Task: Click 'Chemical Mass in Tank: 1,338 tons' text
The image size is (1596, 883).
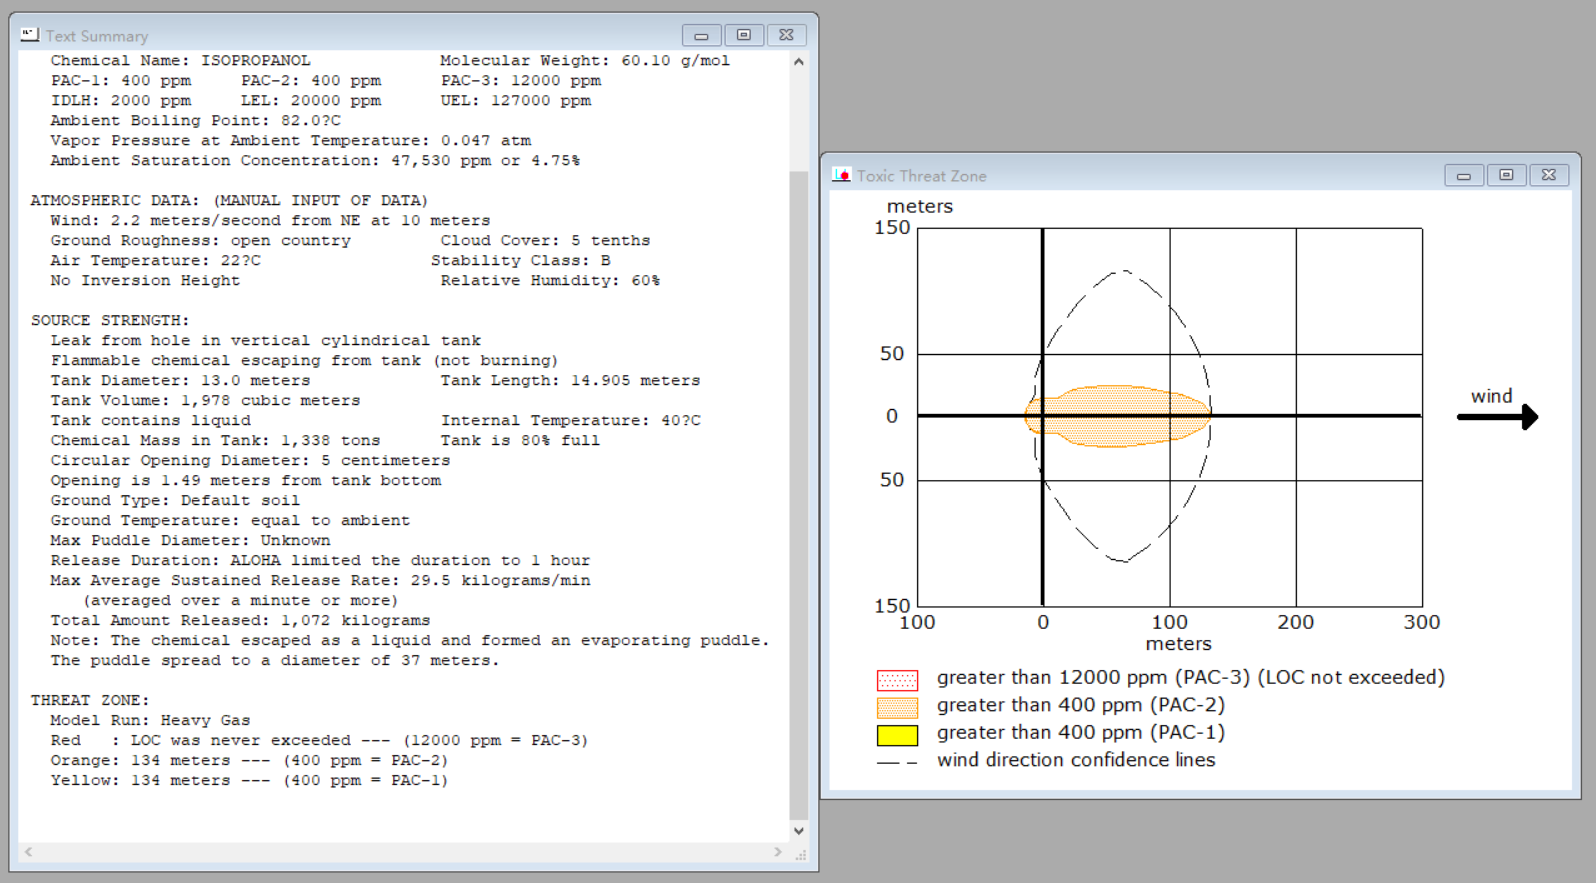Action: 215,441
